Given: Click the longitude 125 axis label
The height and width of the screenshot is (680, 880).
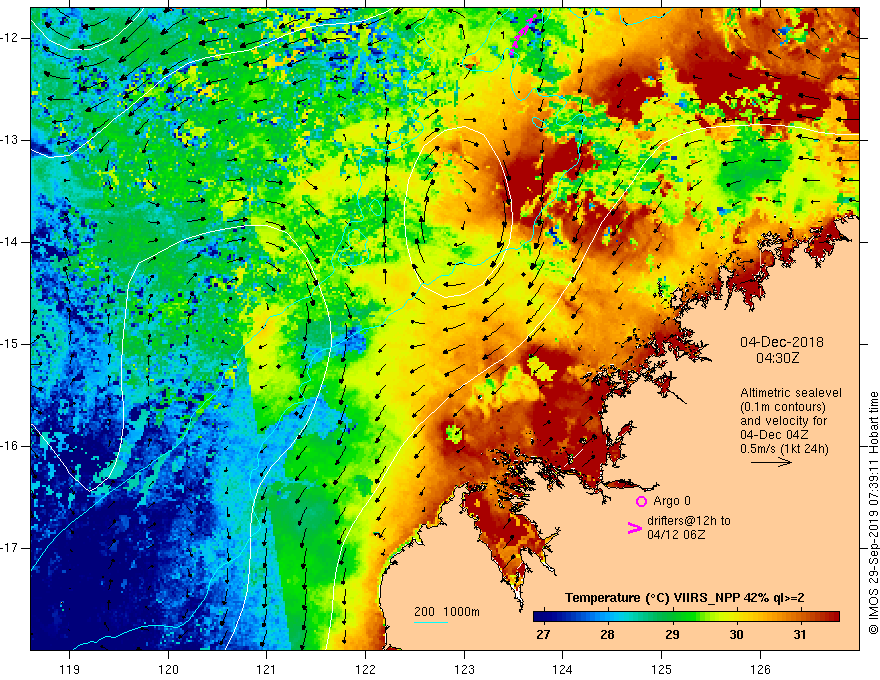Looking at the screenshot, I should click(x=662, y=669).
